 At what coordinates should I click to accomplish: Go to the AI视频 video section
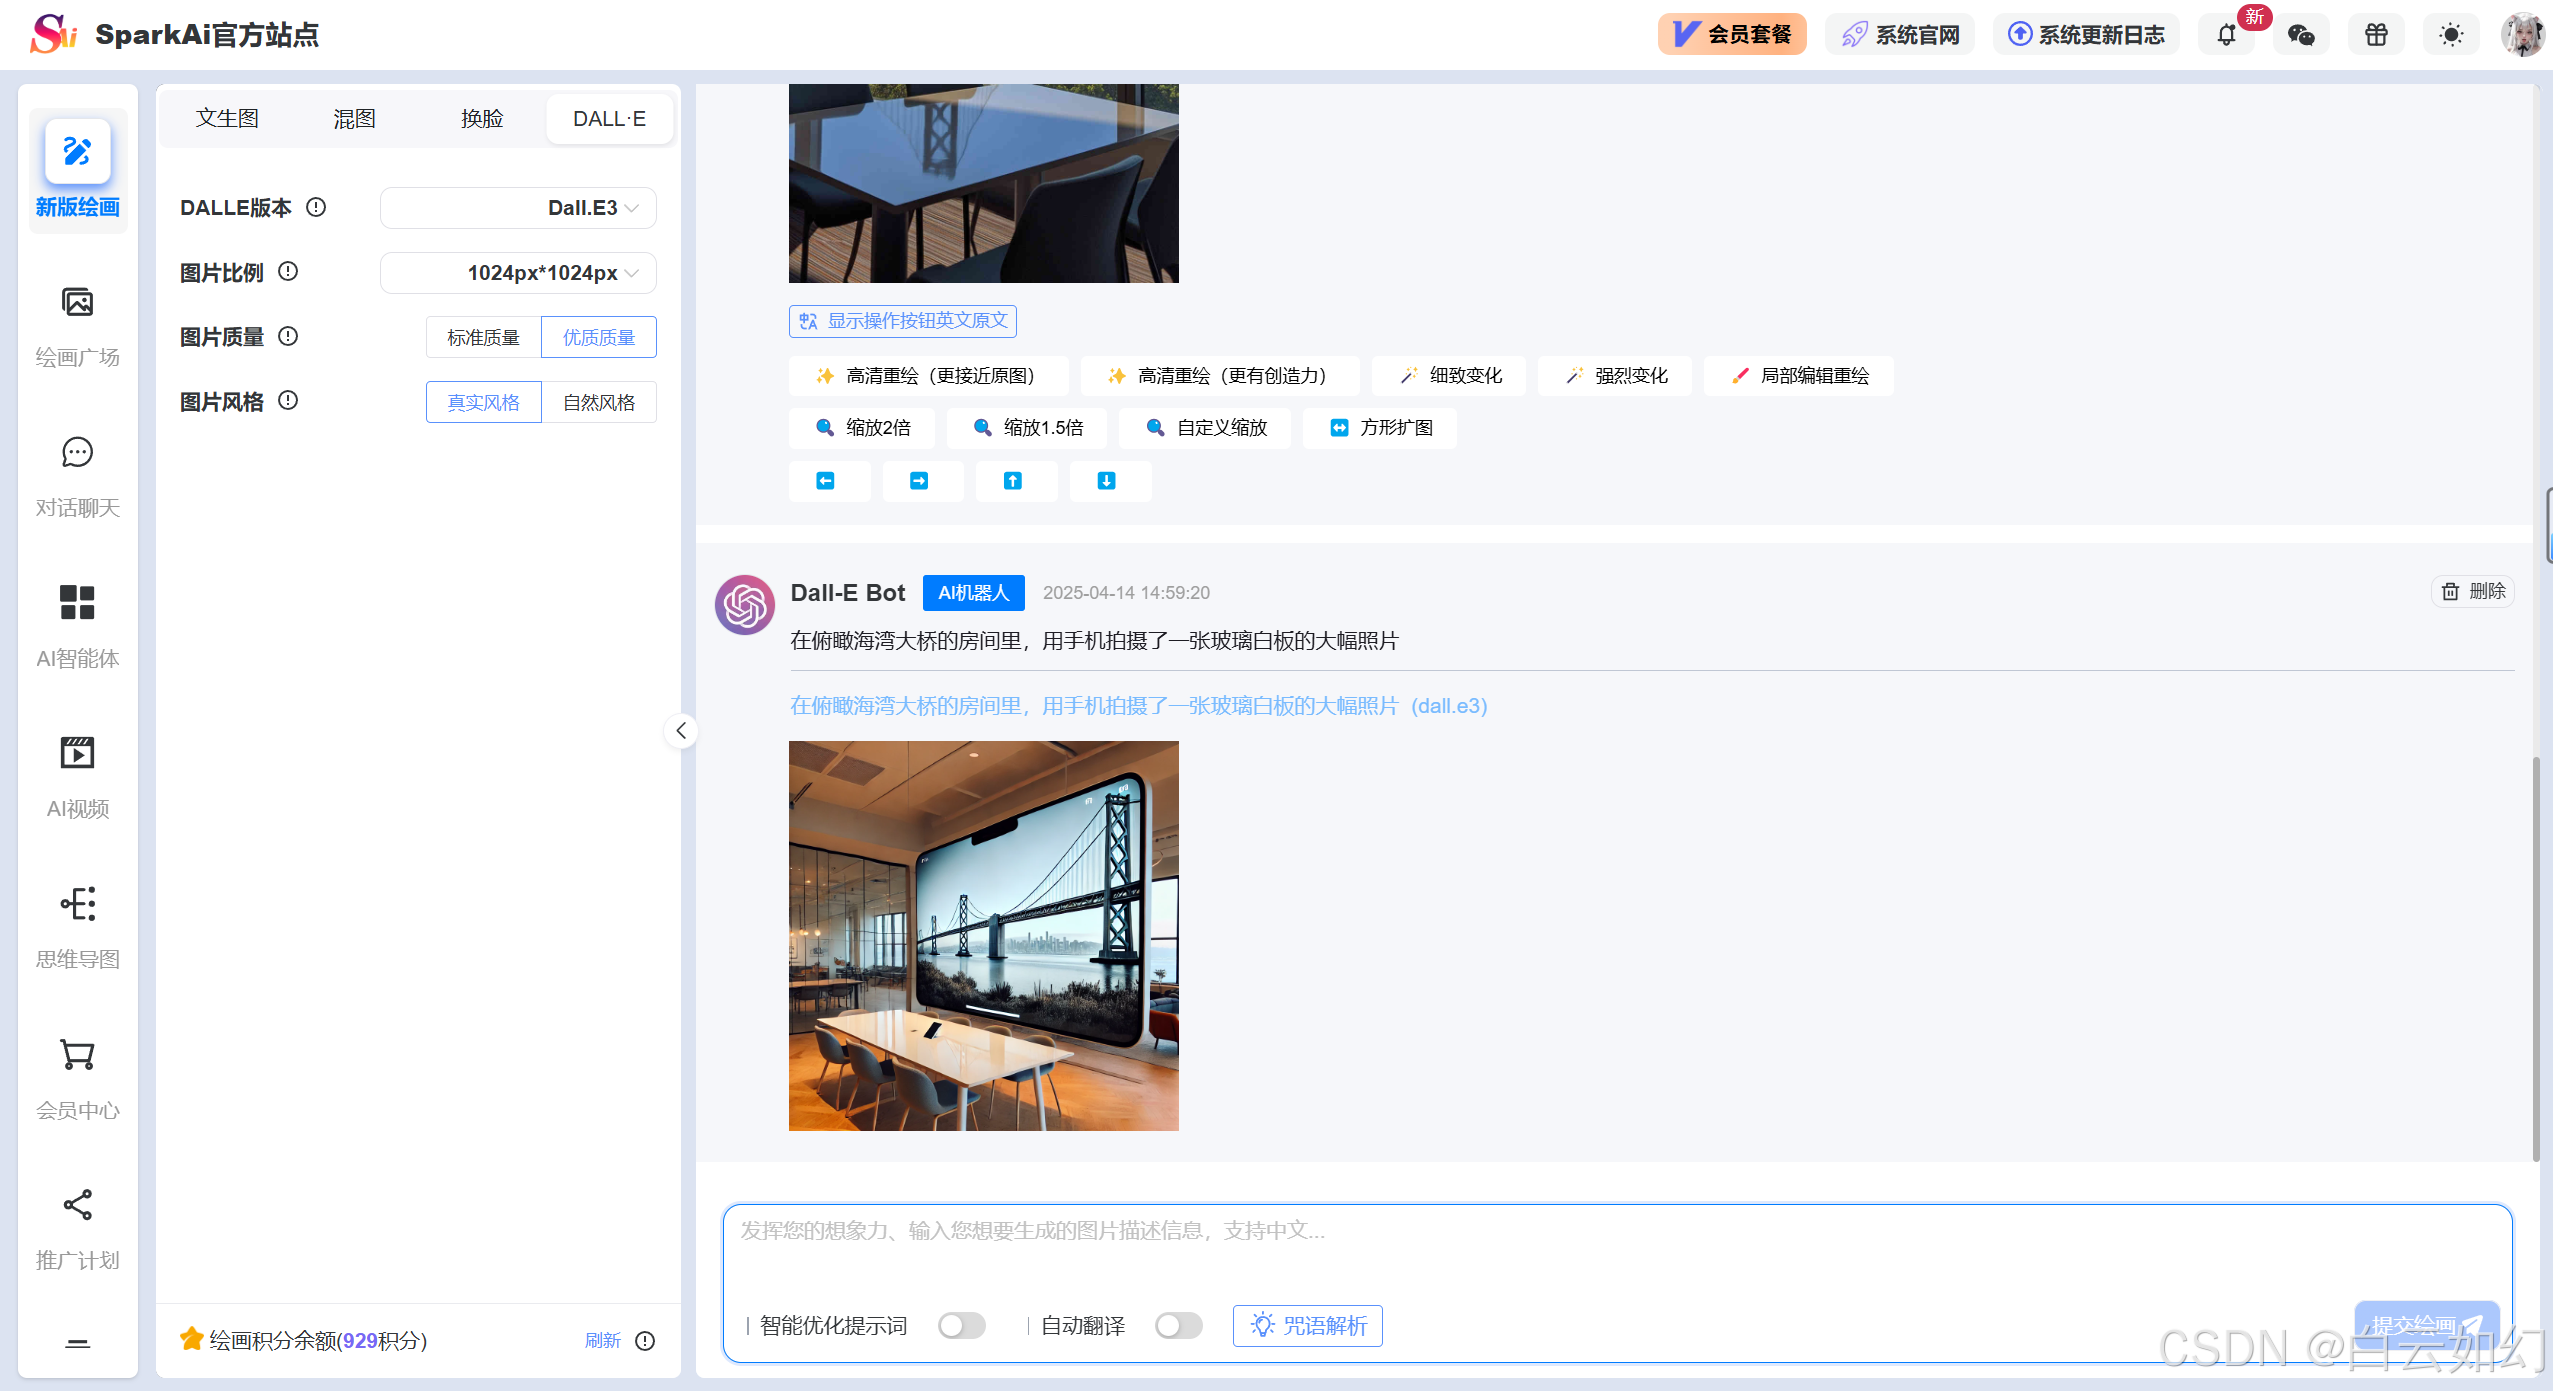pos(77,753)
